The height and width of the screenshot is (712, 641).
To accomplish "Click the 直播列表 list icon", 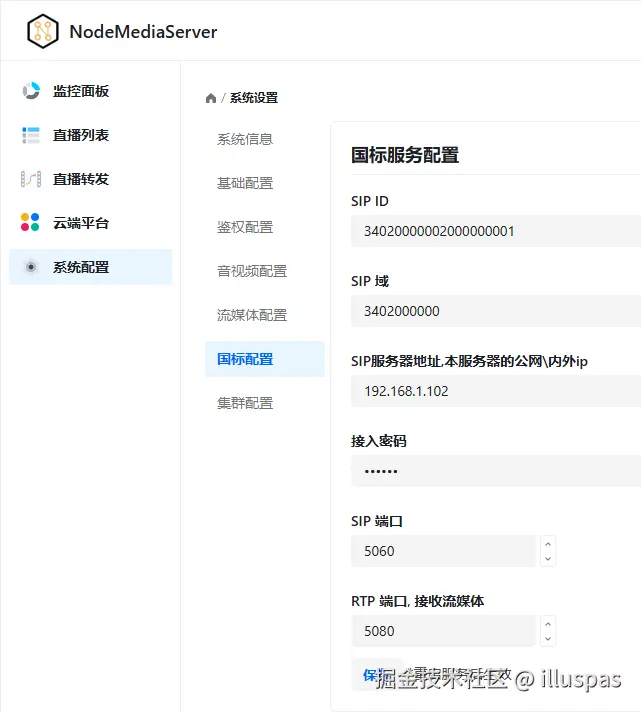I will pos(31,135).
